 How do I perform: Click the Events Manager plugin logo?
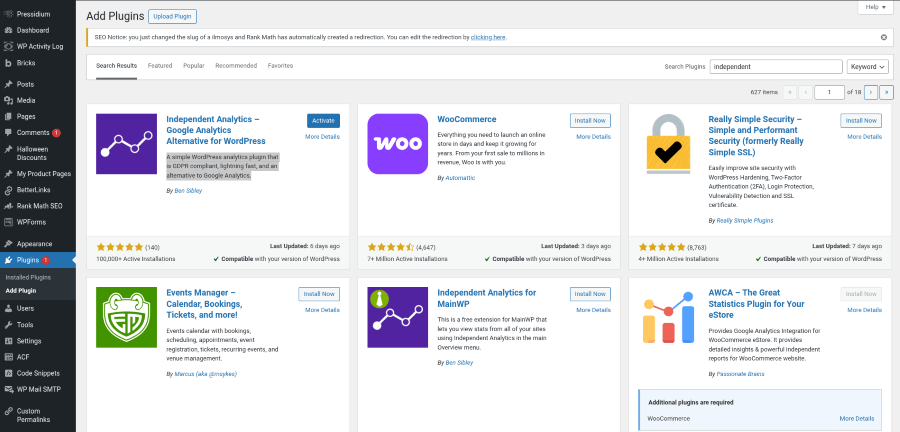click(126, 316)
